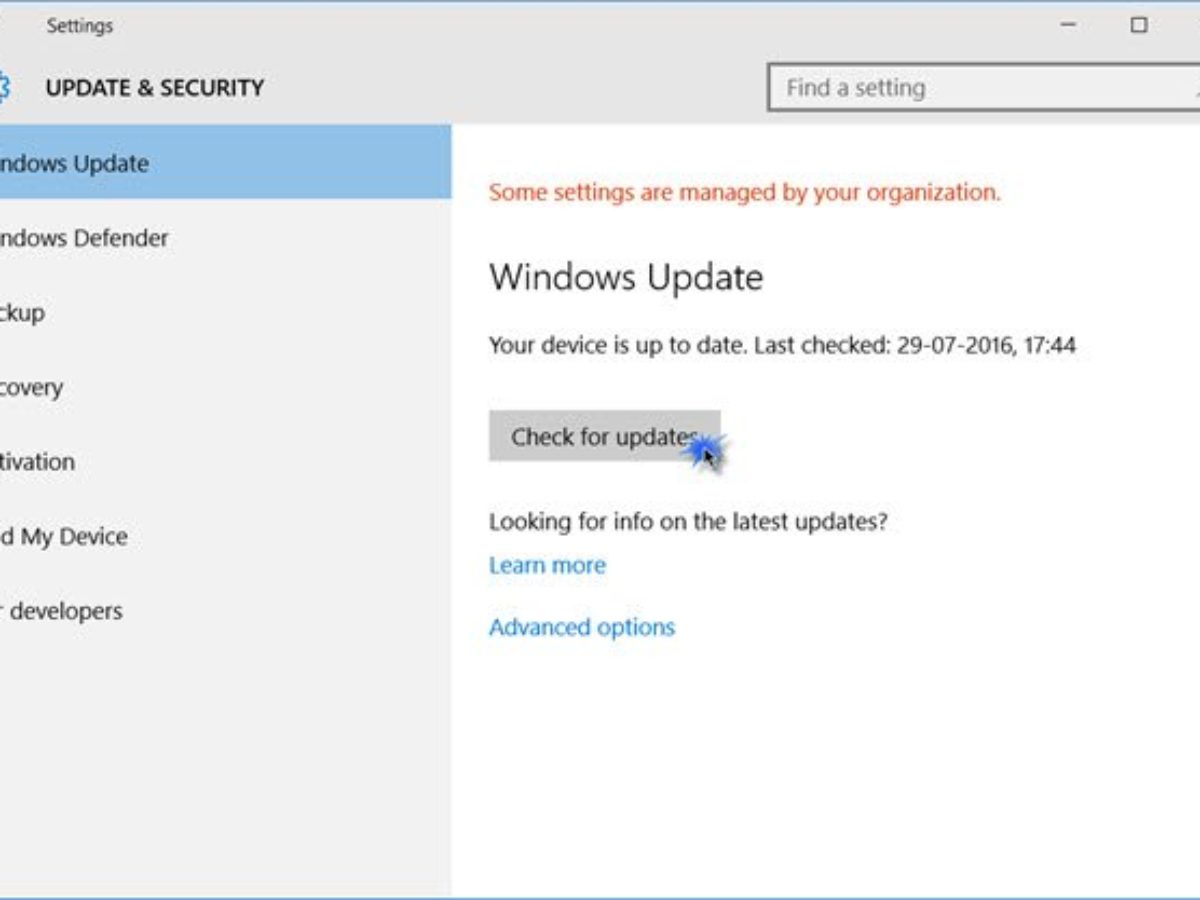Image resolution: width=1200 pixels, height=900 pixels.
Task: Open the For developers section
Action: [62, 611]
